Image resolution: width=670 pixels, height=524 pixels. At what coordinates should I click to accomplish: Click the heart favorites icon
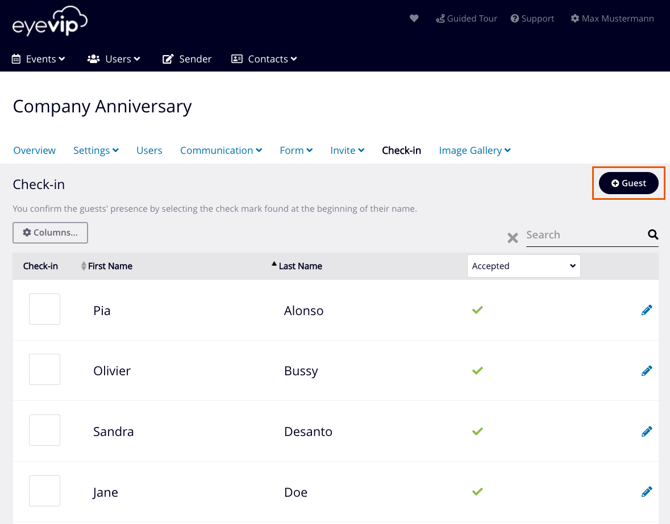(414, 18)
